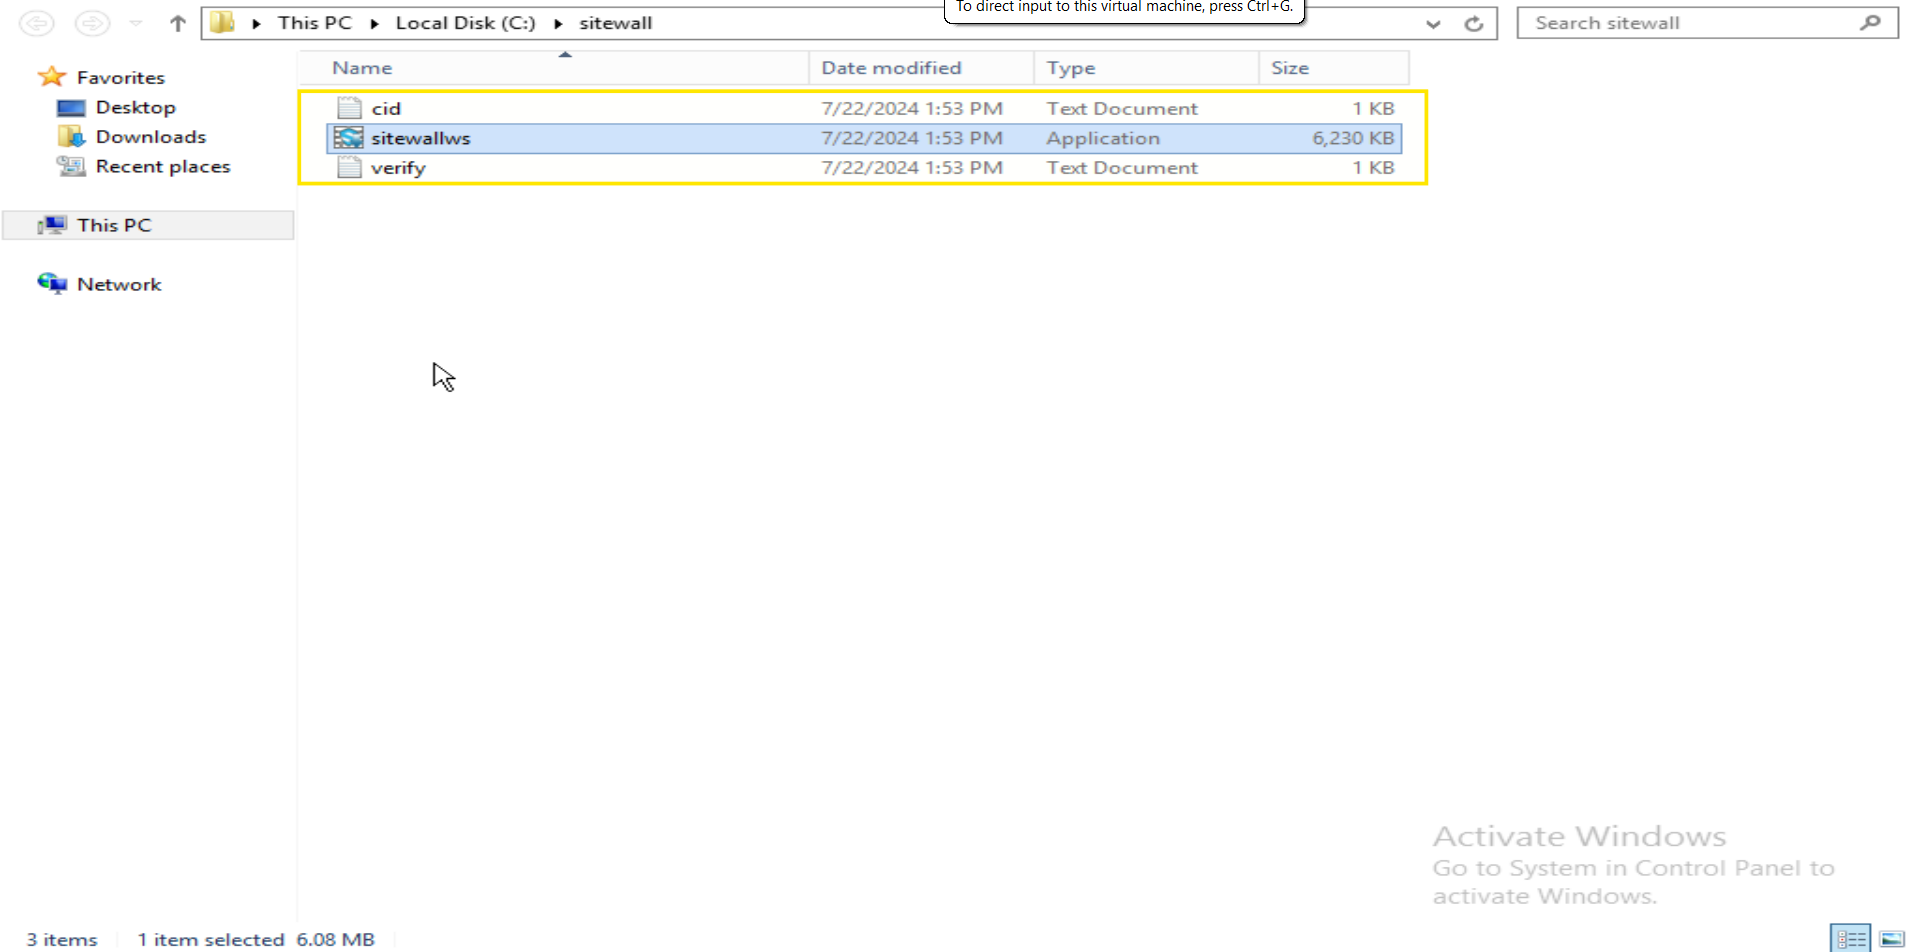Image resolution: width=1918 pixels, height=952 pixels.
Task: Select This PC in the navigation pane
Action: pos(114,225)
